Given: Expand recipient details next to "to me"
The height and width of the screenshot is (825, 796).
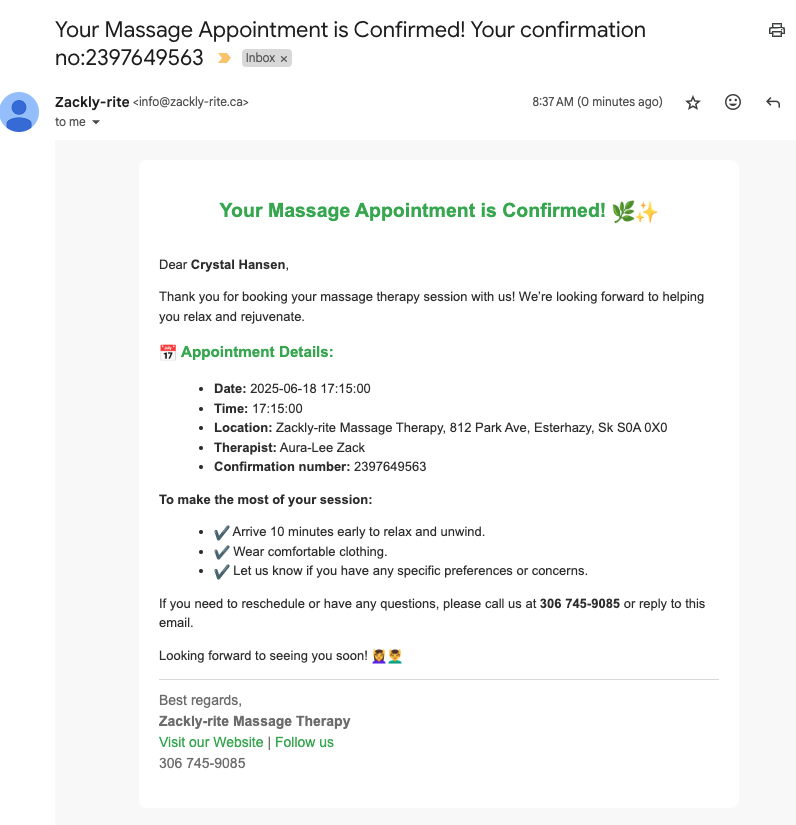Looking at the screenshot, I should 96,122.
